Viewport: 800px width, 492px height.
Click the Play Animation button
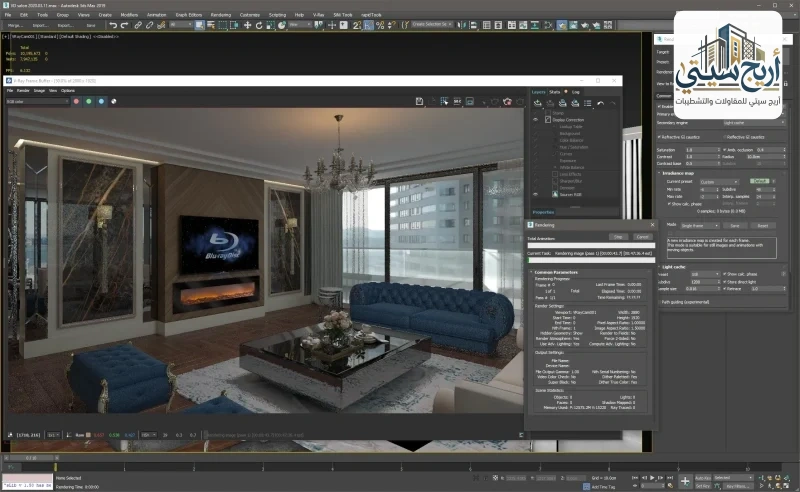click(652, 478)
